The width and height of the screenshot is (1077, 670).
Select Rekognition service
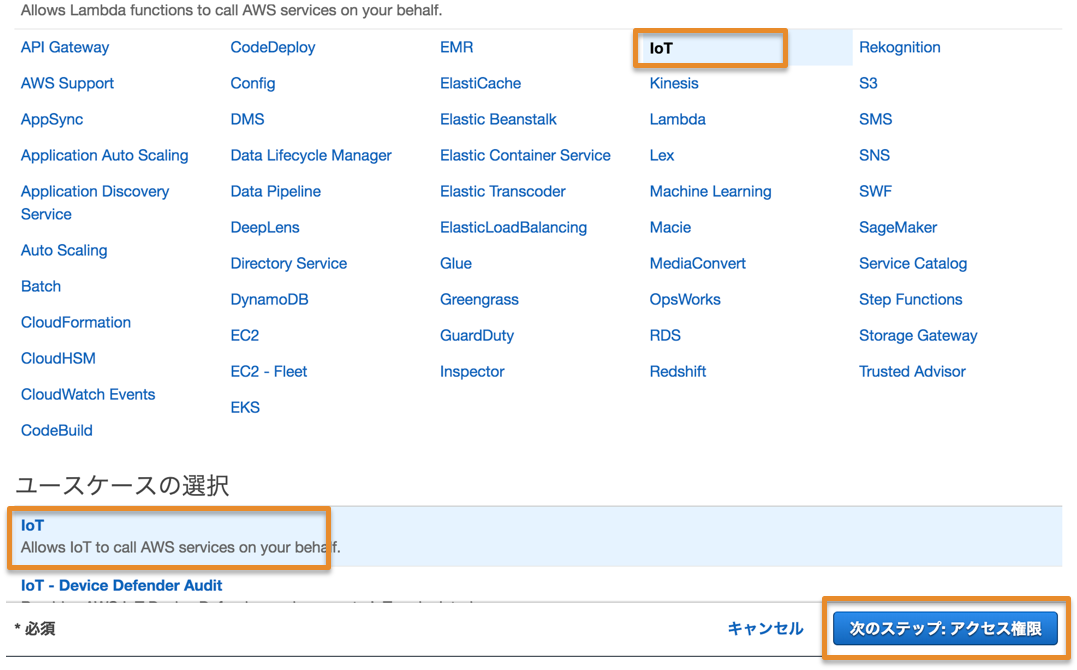coord(899,47)
